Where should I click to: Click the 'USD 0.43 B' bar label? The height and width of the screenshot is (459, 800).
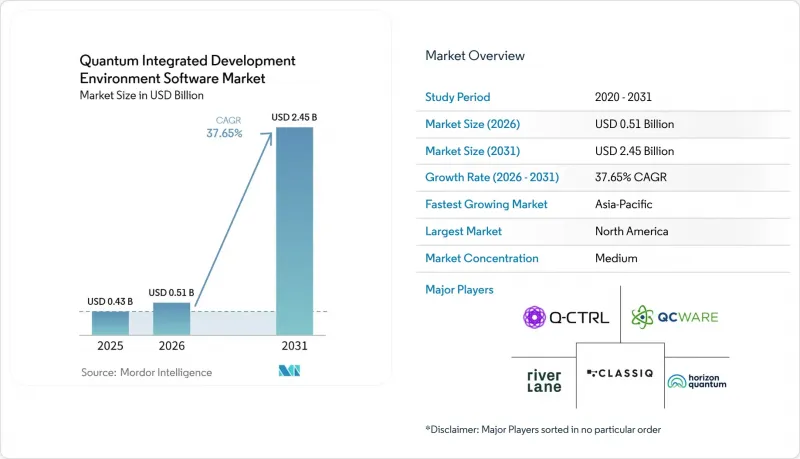click(x=110, y=301)
